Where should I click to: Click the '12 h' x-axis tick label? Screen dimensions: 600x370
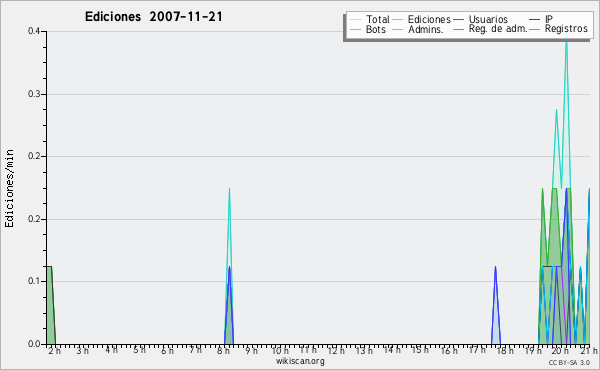tap(336, 350)
